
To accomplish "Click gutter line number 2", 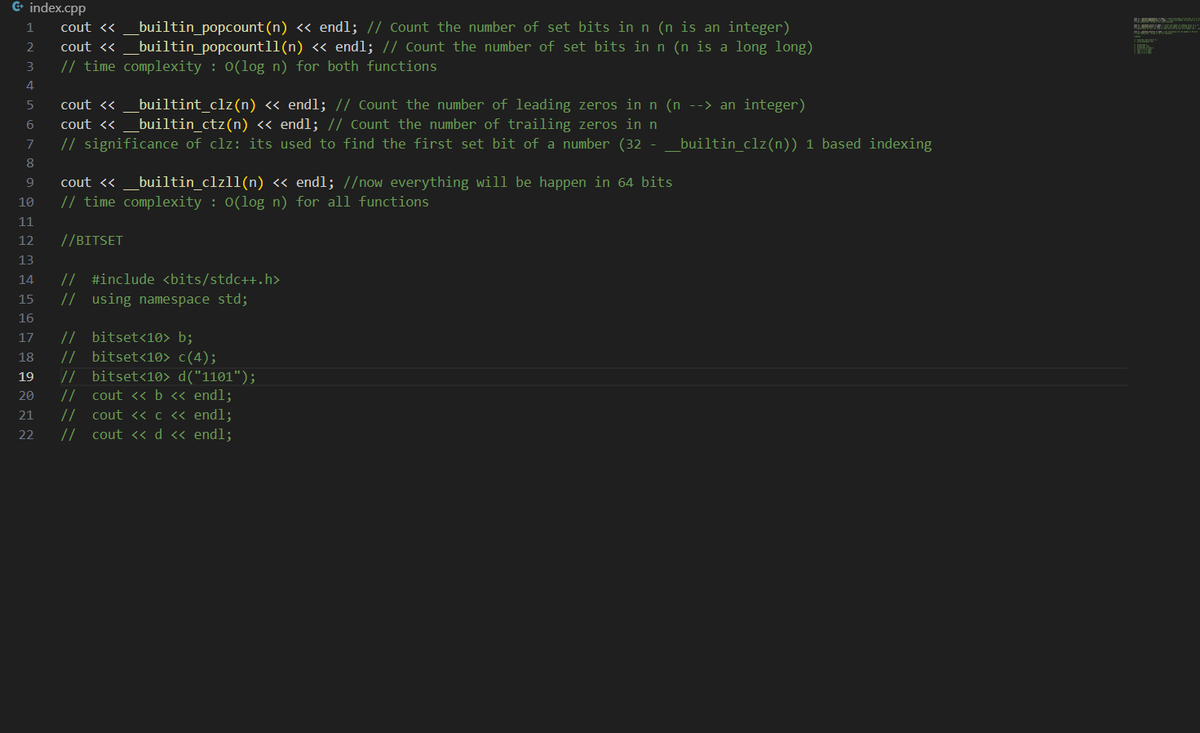I will (x=31, y=47).
